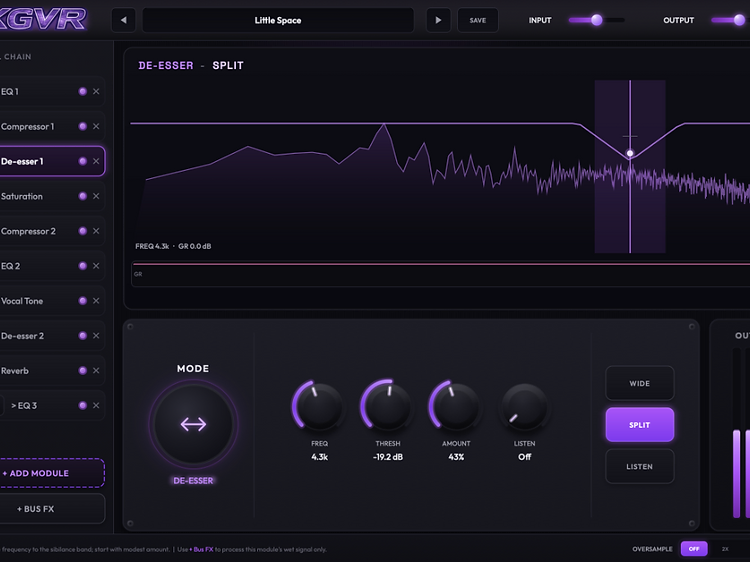Click the + BUS FX button
The height and width of the screenshot is (562, 750).
[52, 509]
